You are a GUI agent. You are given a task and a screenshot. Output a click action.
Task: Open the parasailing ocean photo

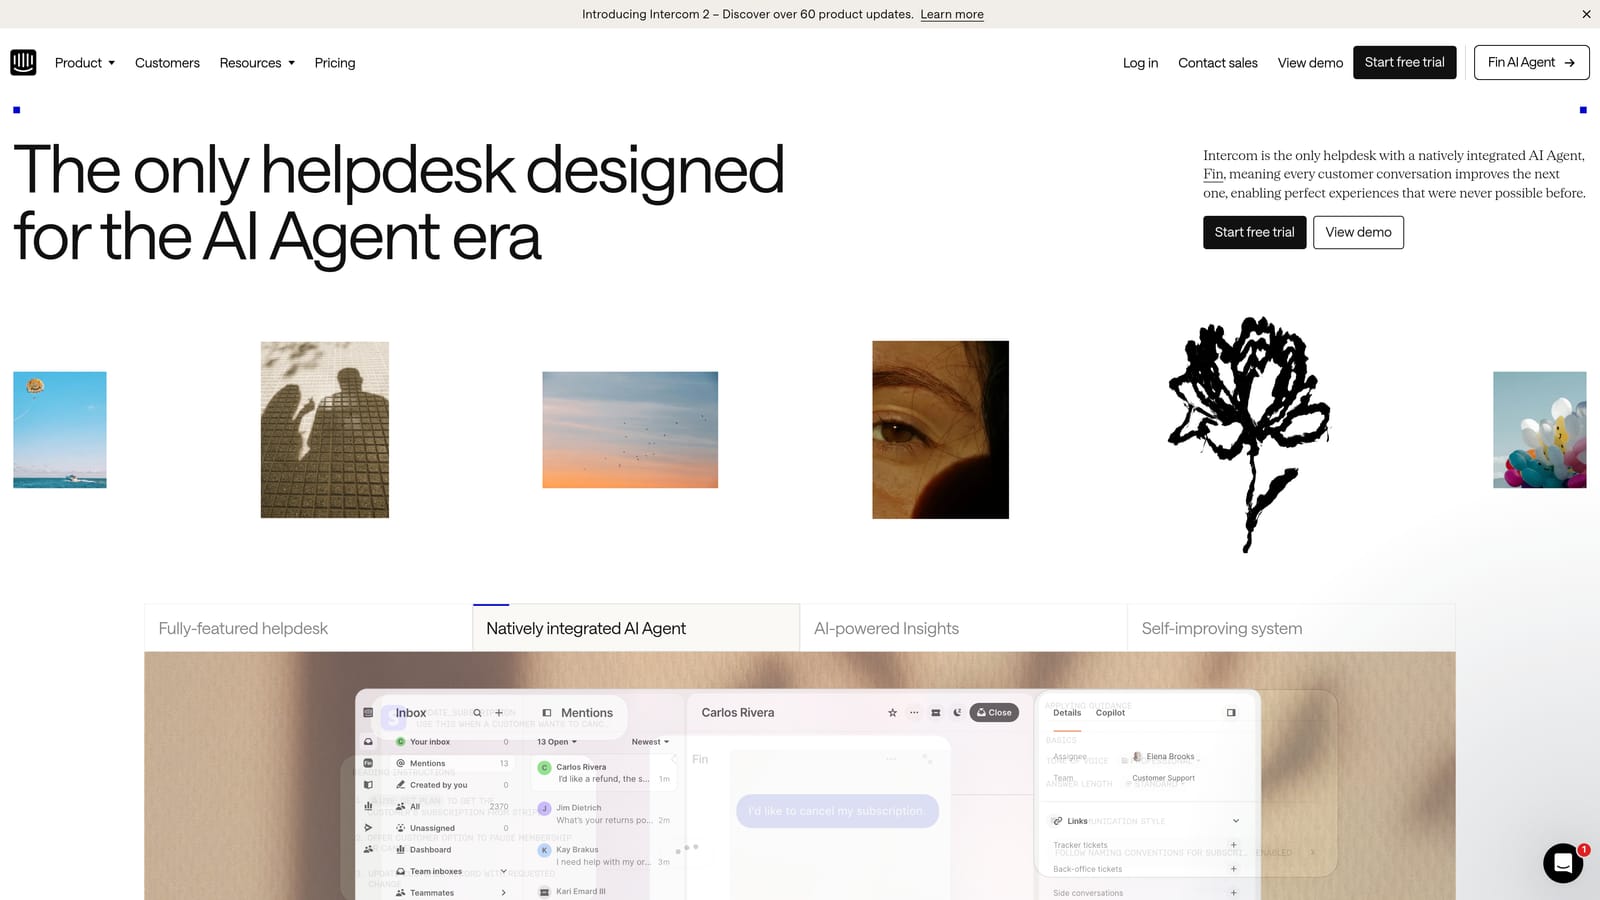(60, 430)
